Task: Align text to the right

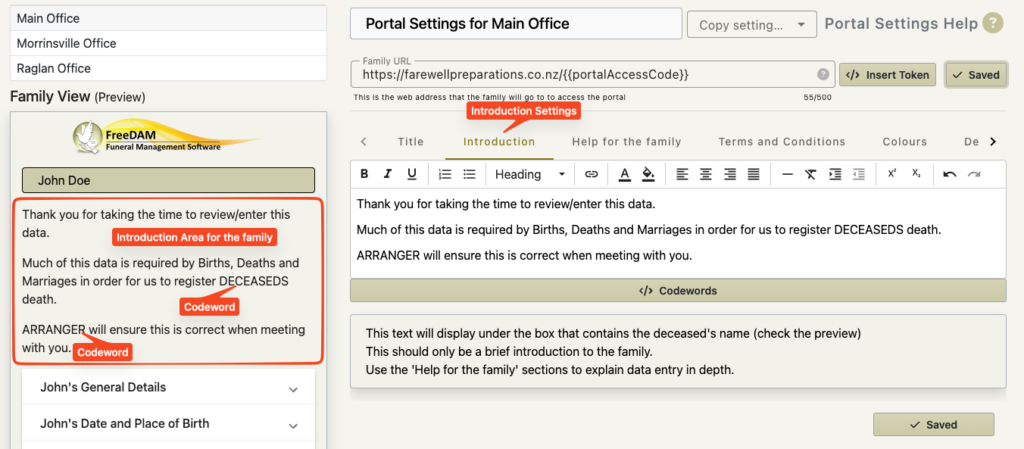Action: pyautogui.click(x=729, y=174)
